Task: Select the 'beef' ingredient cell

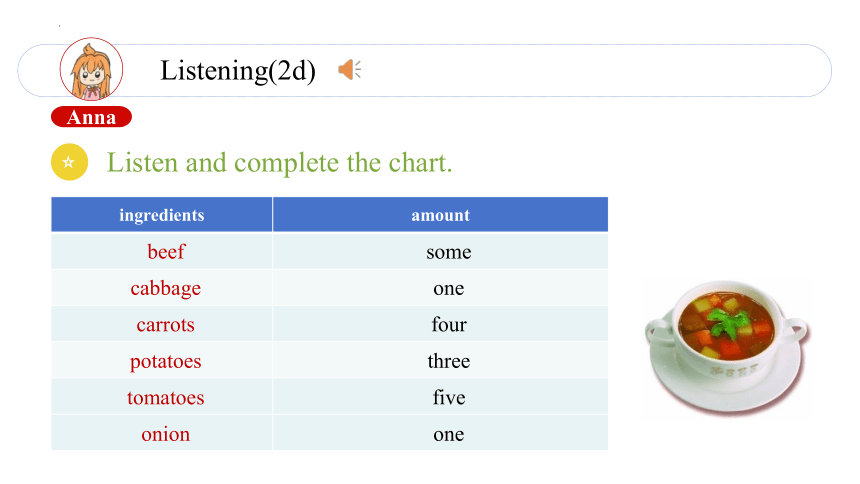Action: (162, 251)
